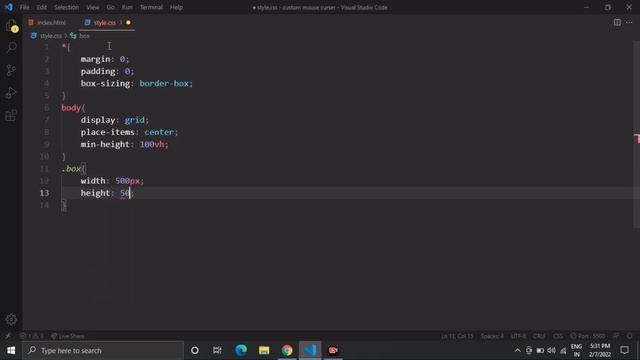This screenshot has width=640, height=360.
Task: Change encoding via UTF-8 status item
Action: (x=518, y=336)
